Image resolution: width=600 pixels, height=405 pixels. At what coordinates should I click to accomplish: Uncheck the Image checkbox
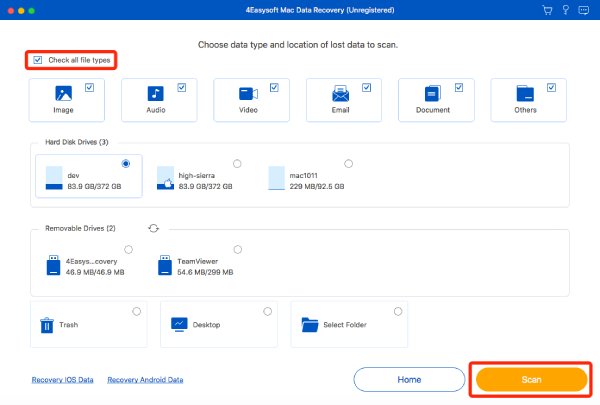click(x=90, y=87)
